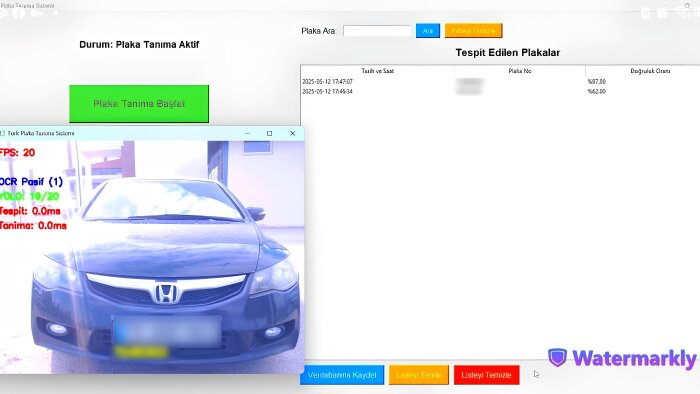Click the Plaka No column header

520,71
